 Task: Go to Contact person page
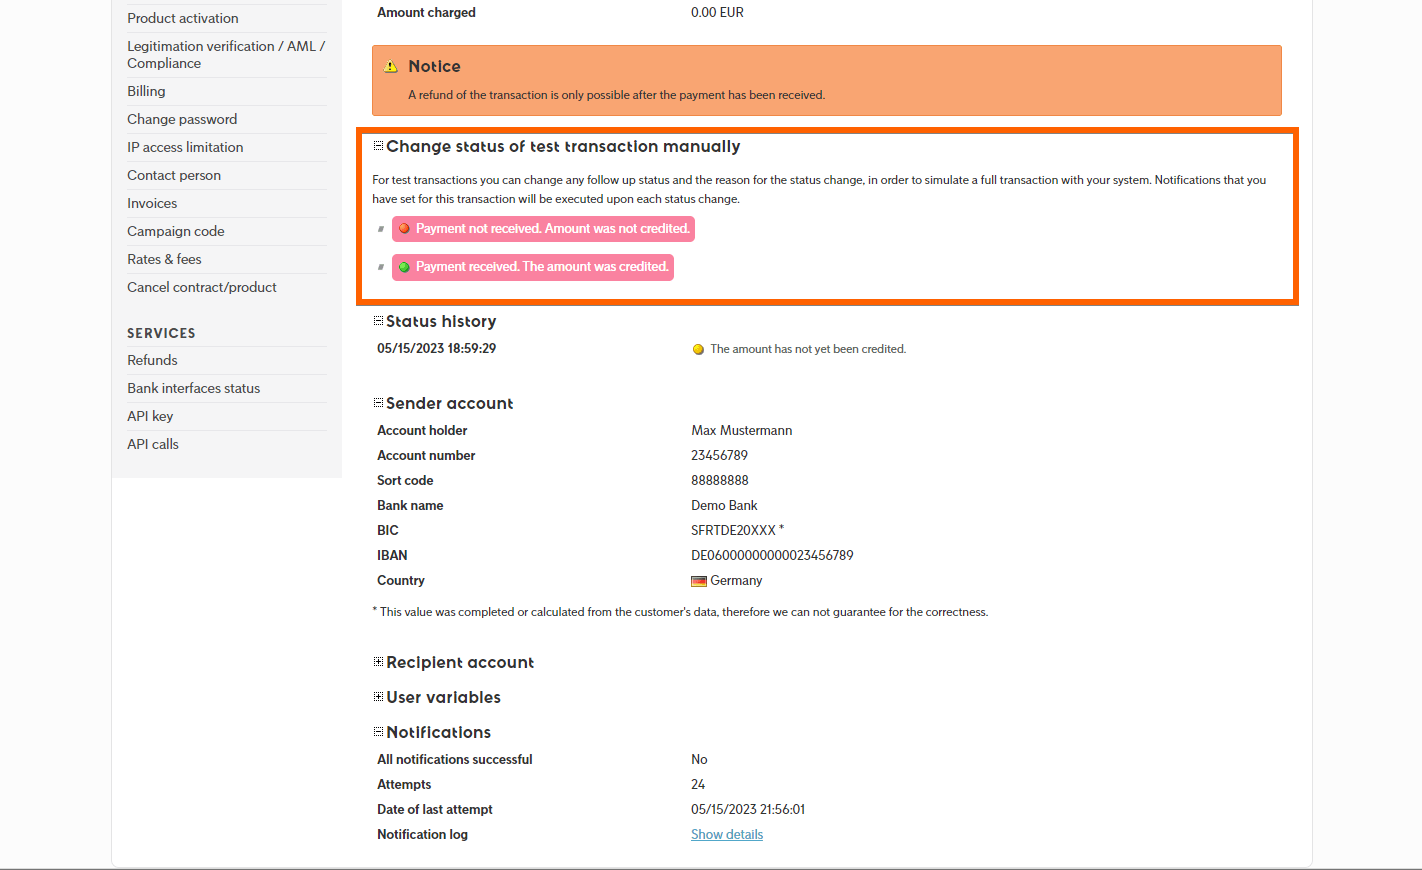174,175
